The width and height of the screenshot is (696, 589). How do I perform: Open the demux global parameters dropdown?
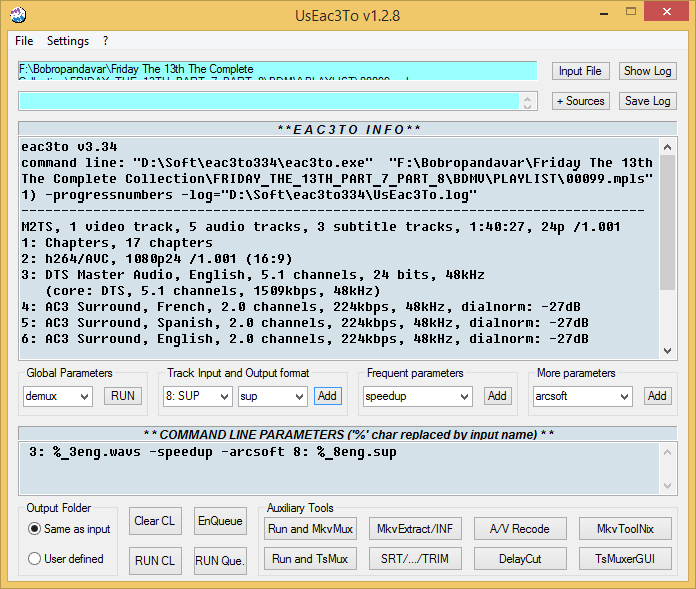pyautogui.click(x=58, y=396)
